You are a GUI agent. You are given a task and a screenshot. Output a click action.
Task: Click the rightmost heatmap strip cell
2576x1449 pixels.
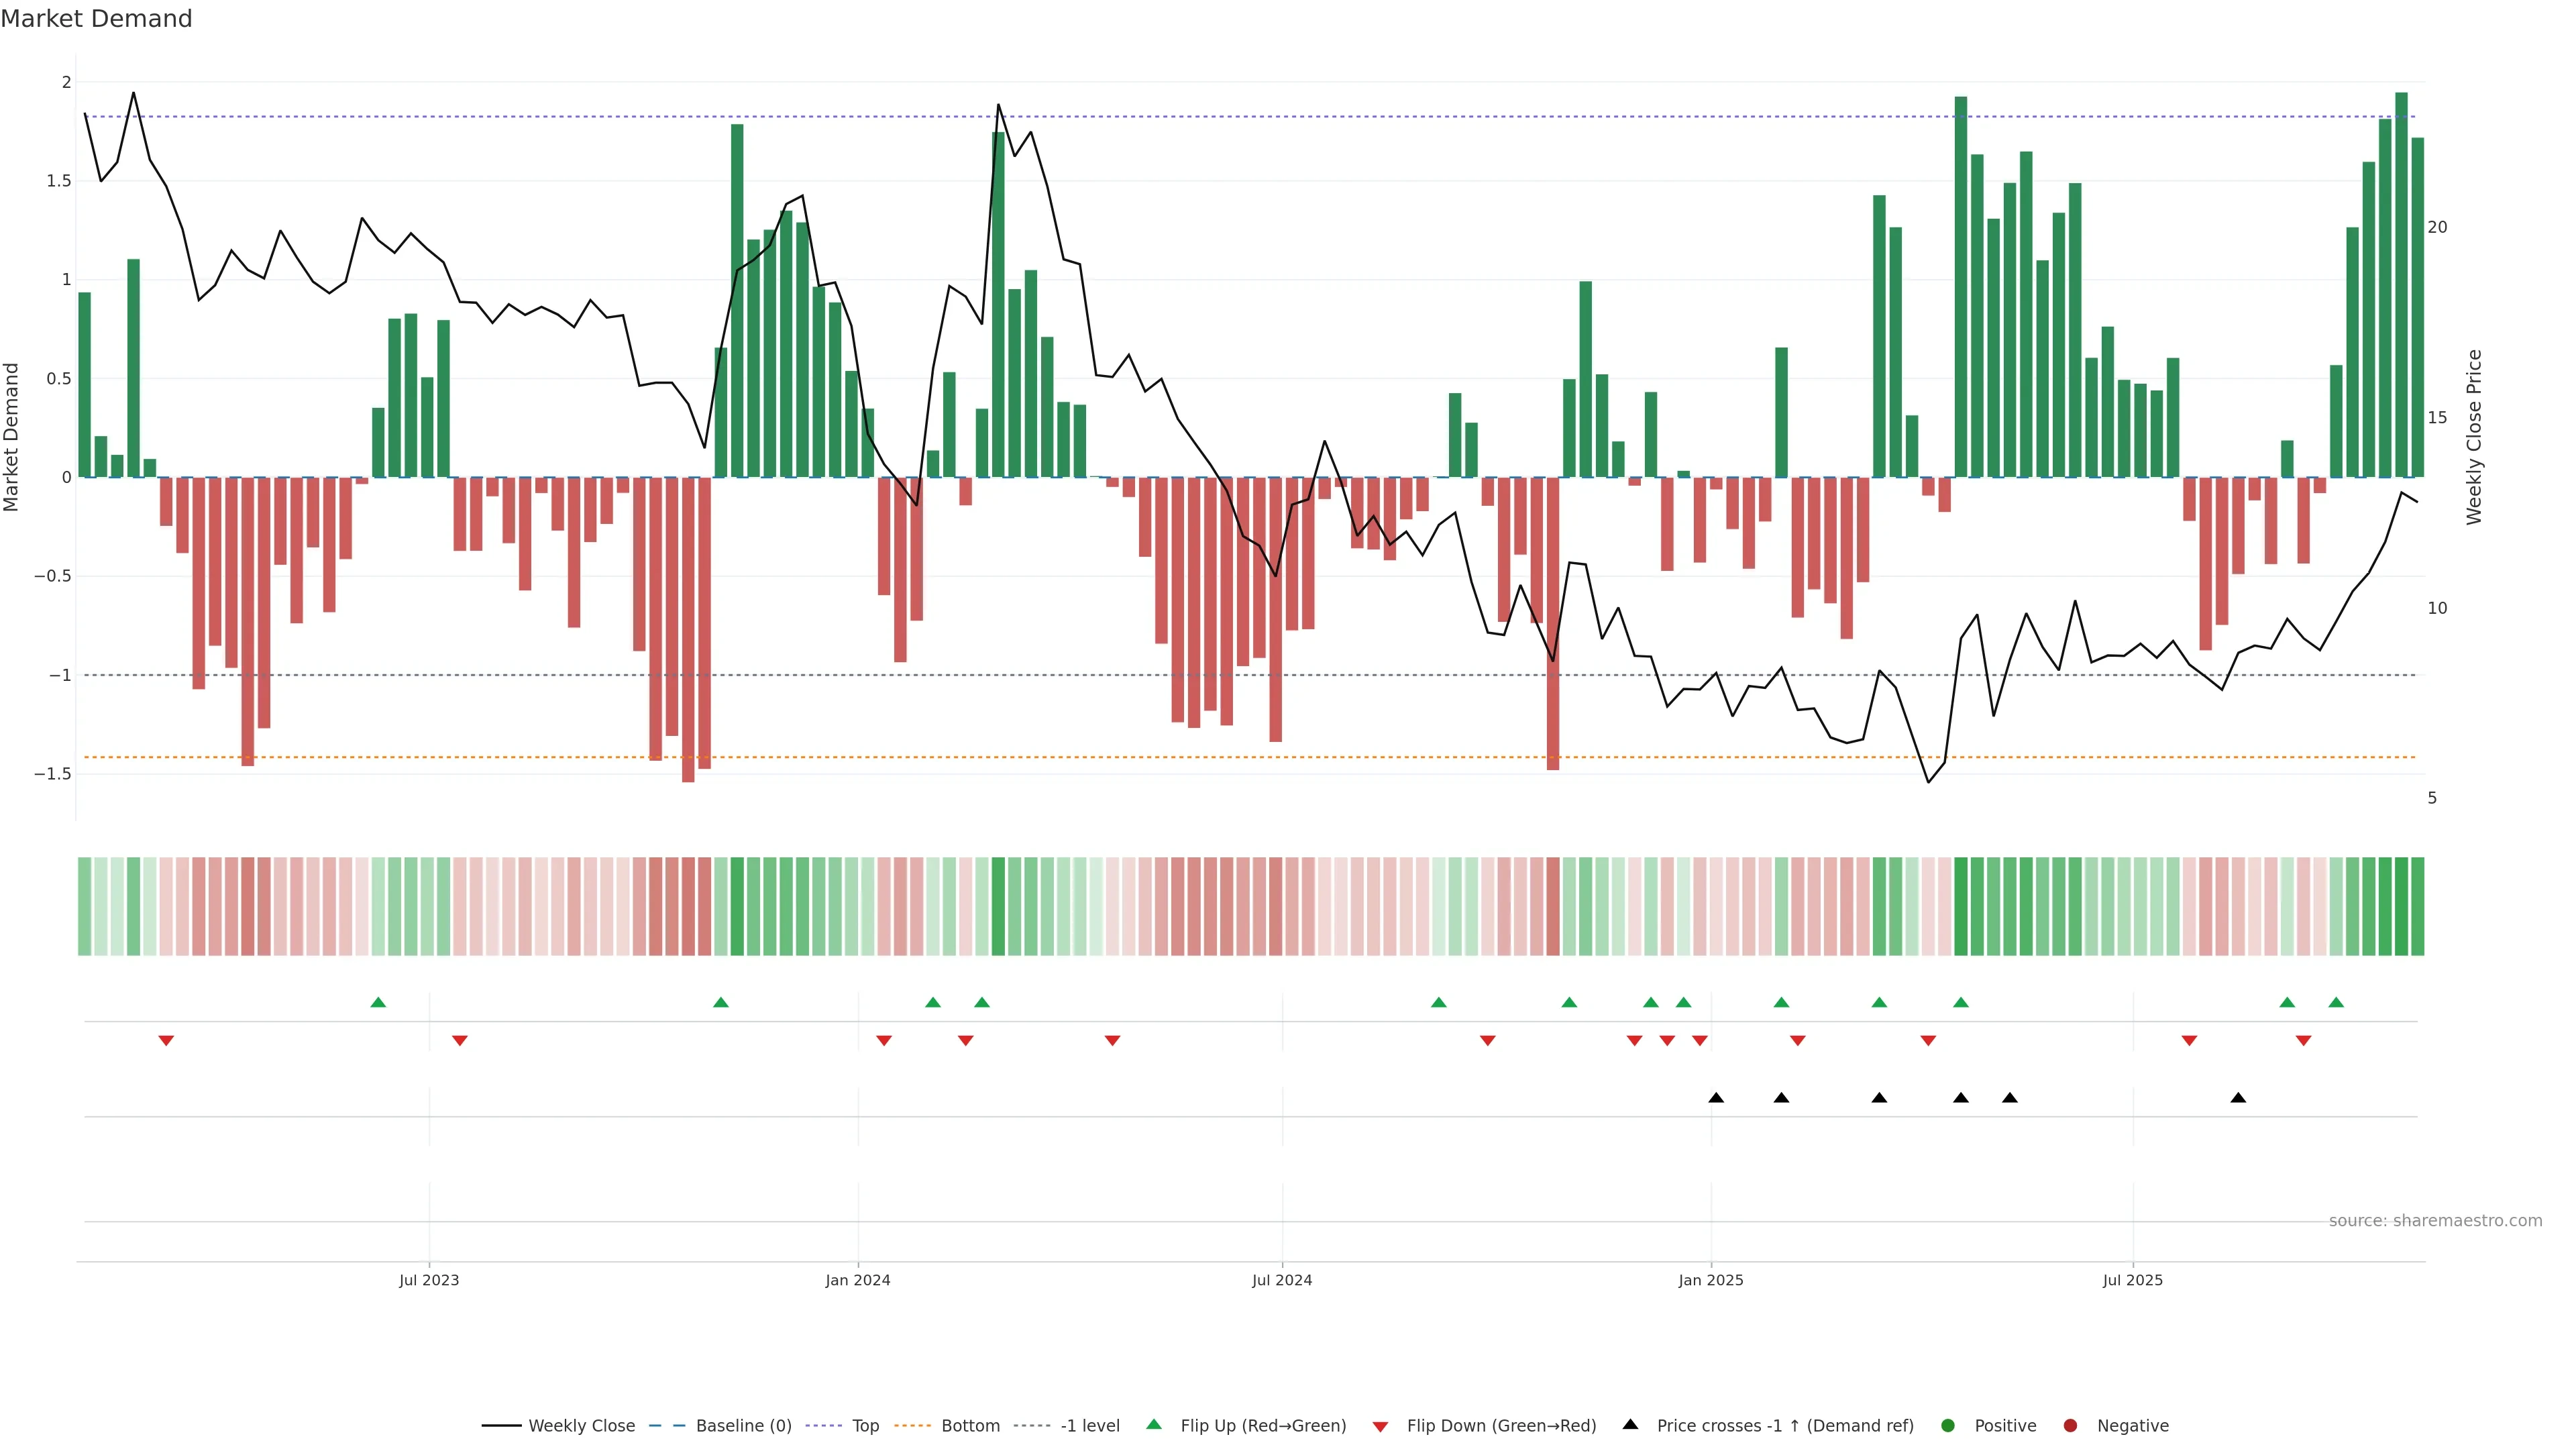point(2417,906)
